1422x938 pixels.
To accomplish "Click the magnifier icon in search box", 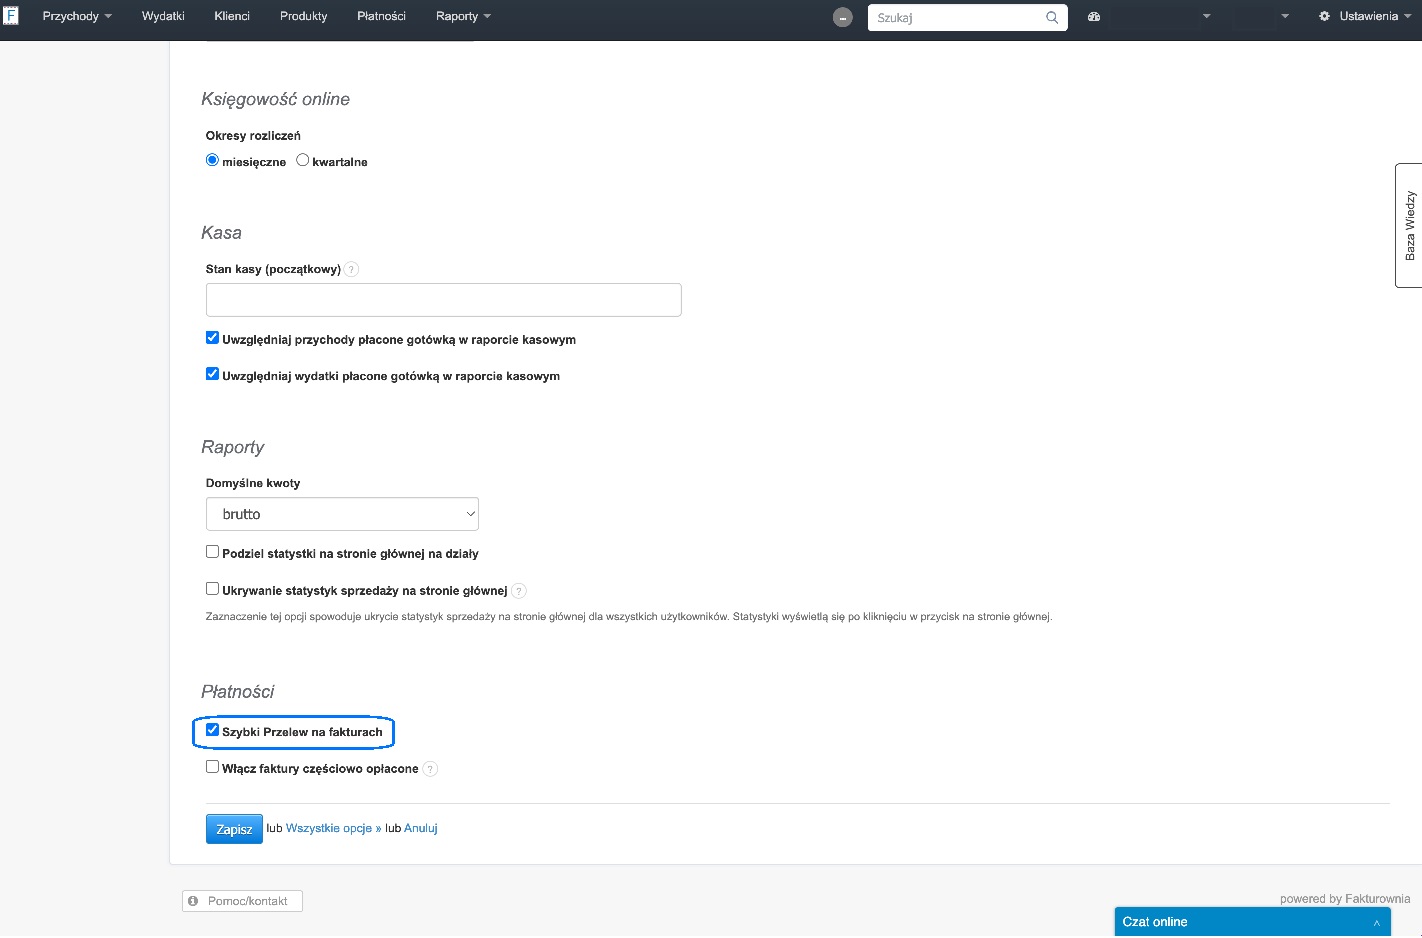I will tap(1052, 17).
